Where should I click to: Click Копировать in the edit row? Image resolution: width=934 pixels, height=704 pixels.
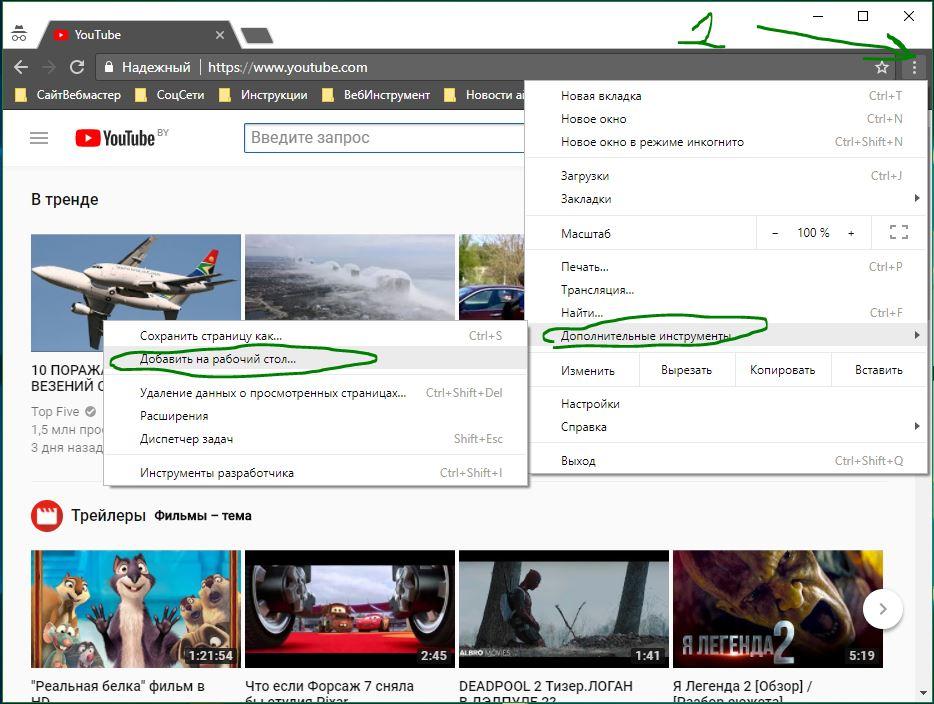coord(783,370)
